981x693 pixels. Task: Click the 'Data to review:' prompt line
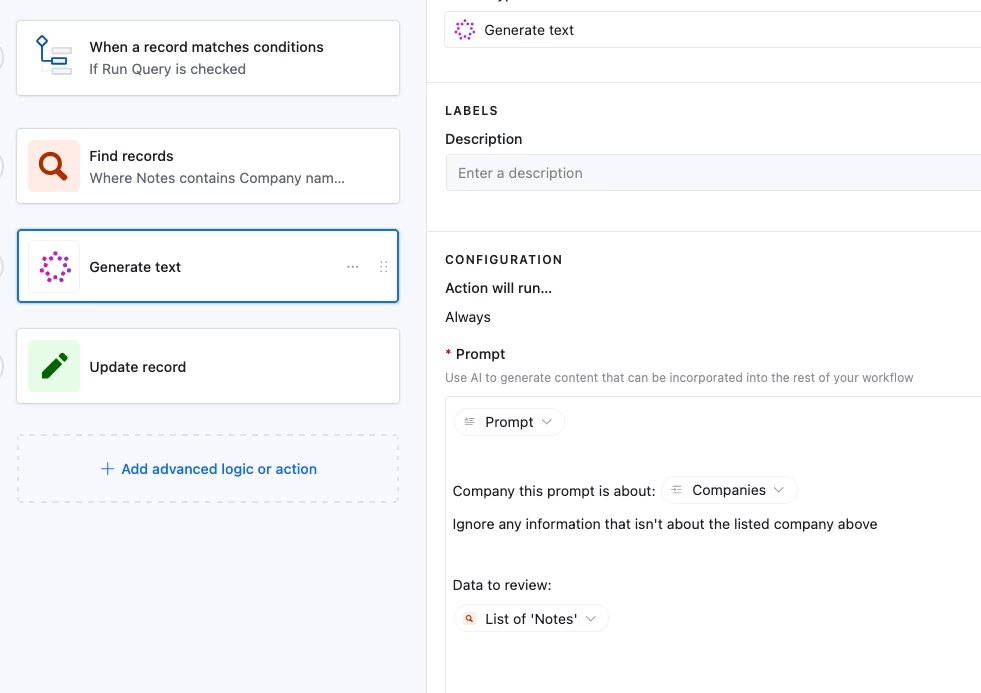coord(502,585)
